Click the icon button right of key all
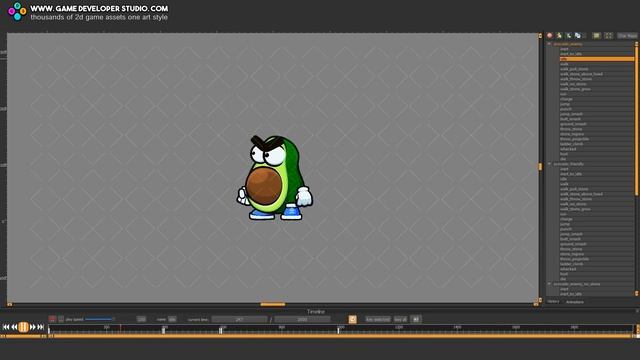640x360 pixels. point(416,319)
